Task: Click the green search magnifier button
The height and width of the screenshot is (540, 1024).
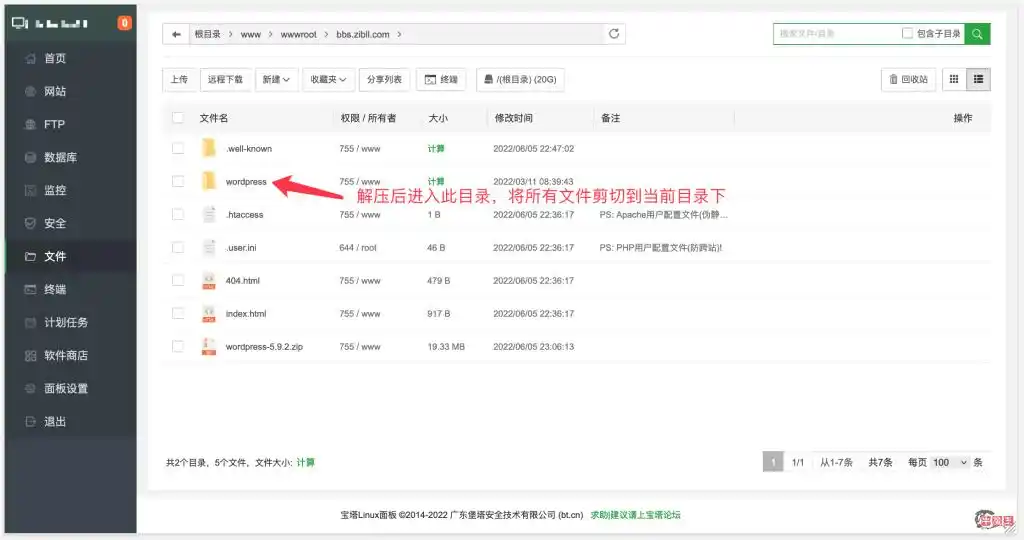Action: 977,34
